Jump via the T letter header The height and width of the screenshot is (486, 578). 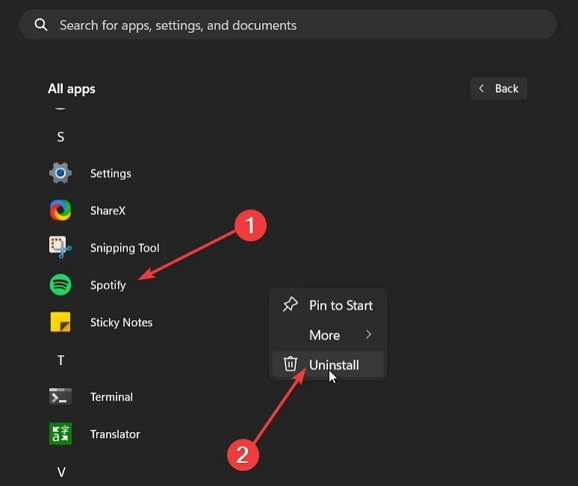tap(61, 360)
